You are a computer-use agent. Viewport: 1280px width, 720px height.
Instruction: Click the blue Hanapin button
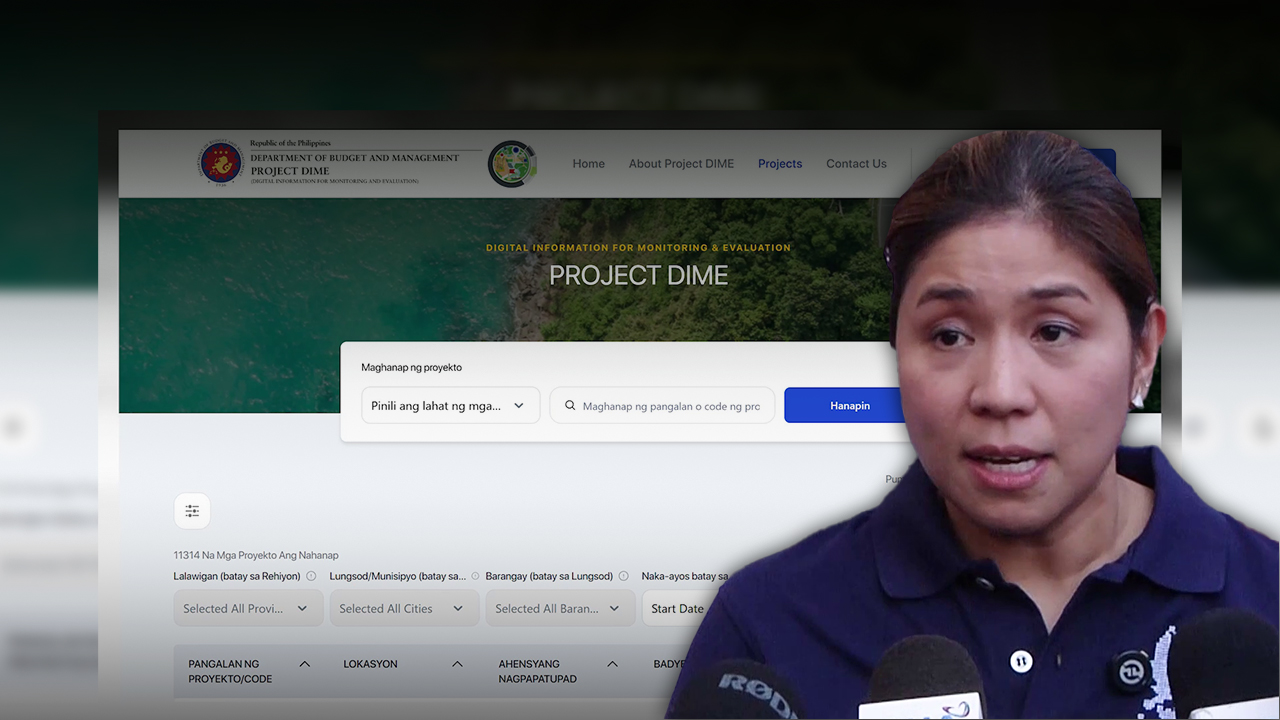tap(850, 406)
